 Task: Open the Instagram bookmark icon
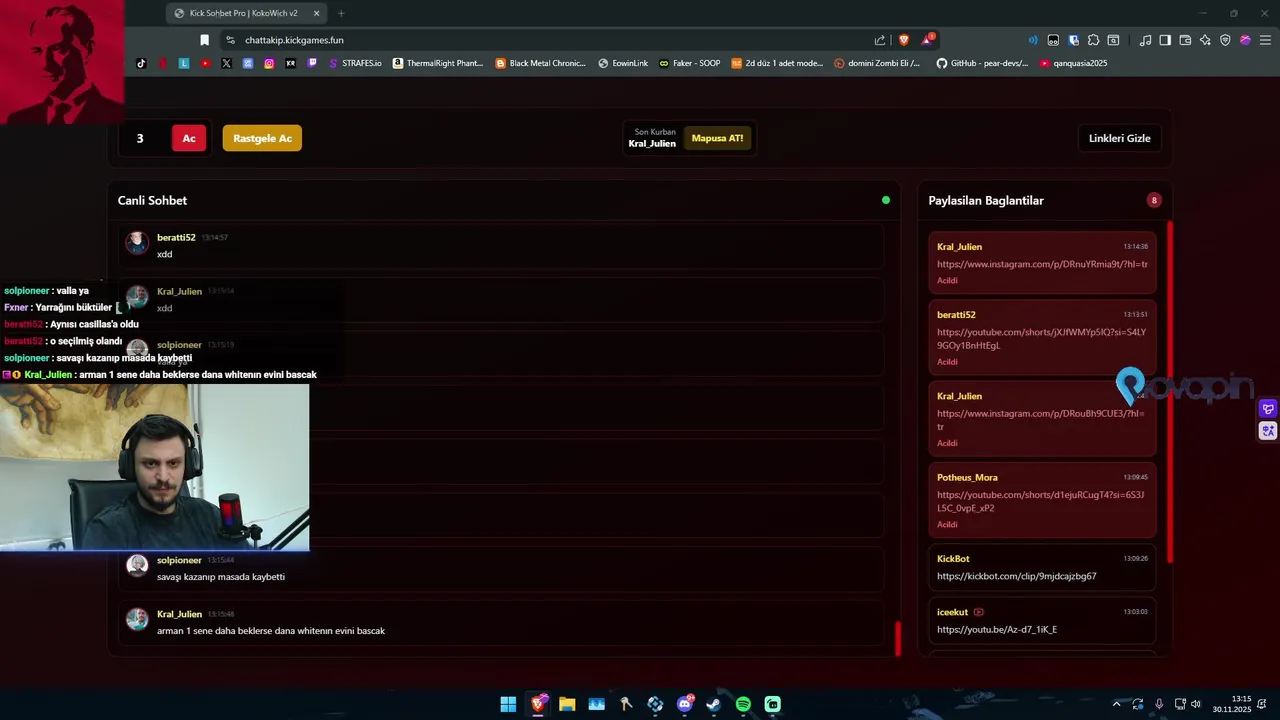click(x=269, y=63)
